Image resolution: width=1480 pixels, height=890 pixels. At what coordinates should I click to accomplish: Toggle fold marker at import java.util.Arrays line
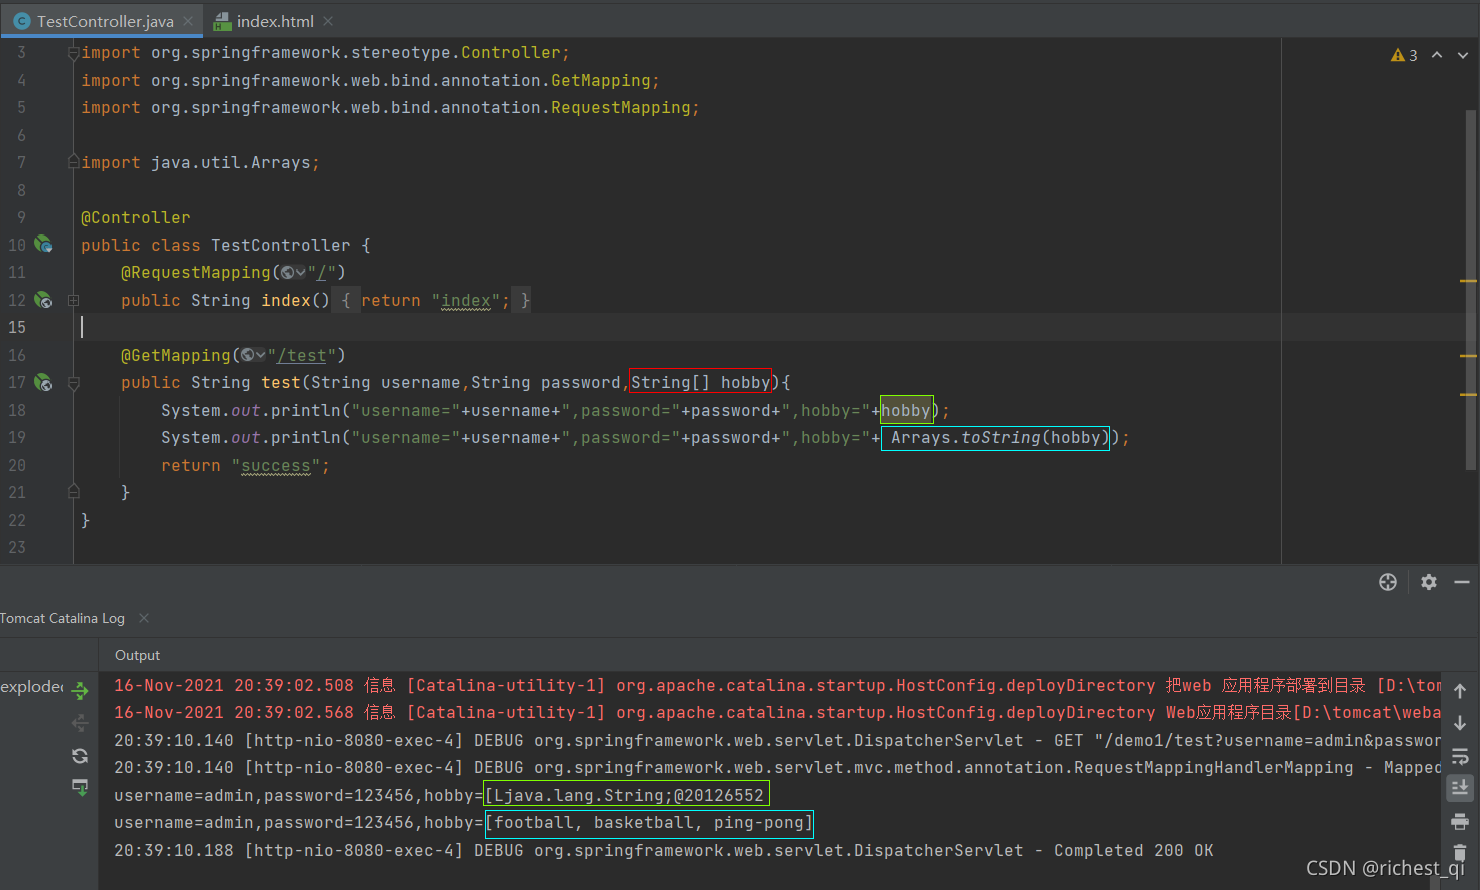click(x=73, y=161)
